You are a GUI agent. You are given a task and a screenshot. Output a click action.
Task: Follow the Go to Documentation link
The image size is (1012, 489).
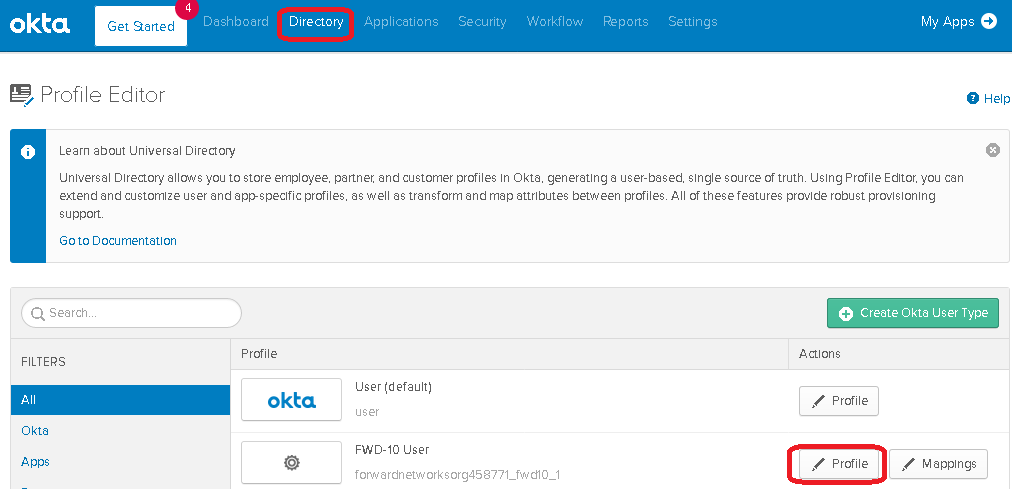pyautogui.click(x=117, y=241)
